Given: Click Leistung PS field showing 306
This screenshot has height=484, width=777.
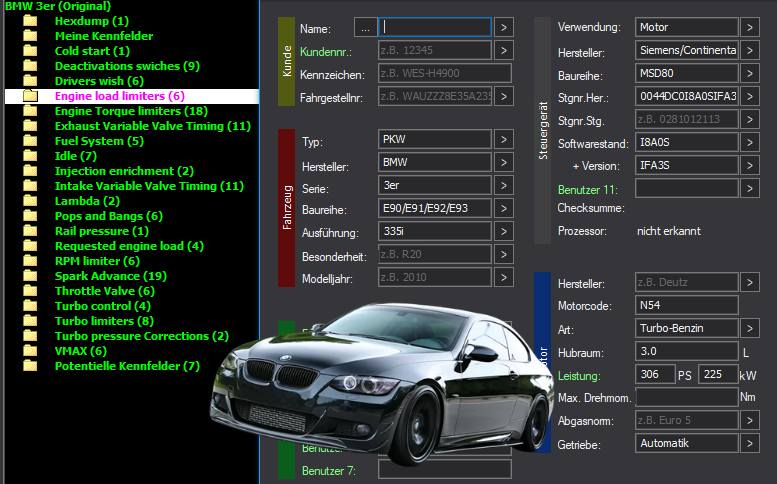Looking at the screenshot, I should click(x=655, y=374).
